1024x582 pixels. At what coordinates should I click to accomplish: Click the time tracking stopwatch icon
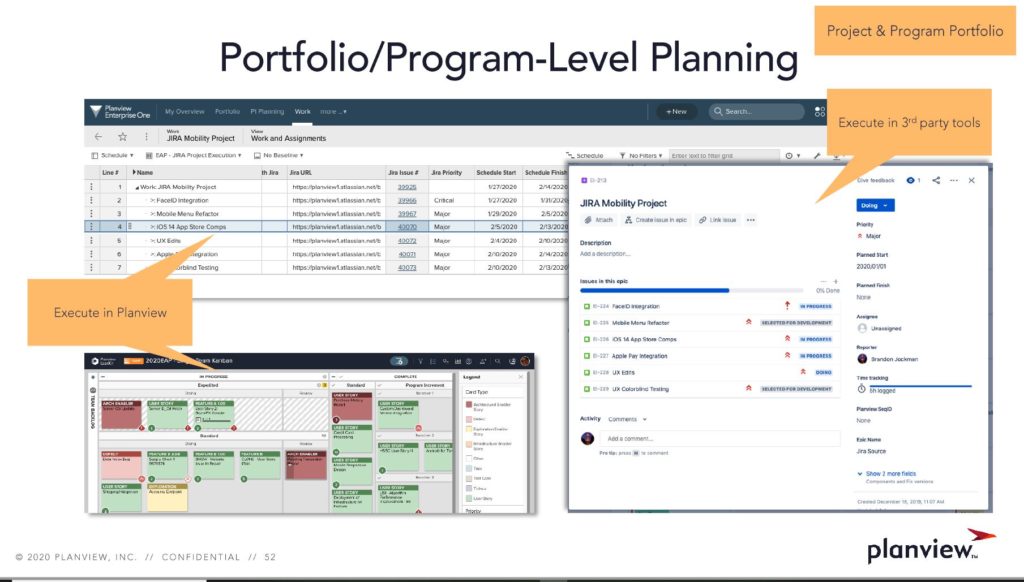(861, 389)
